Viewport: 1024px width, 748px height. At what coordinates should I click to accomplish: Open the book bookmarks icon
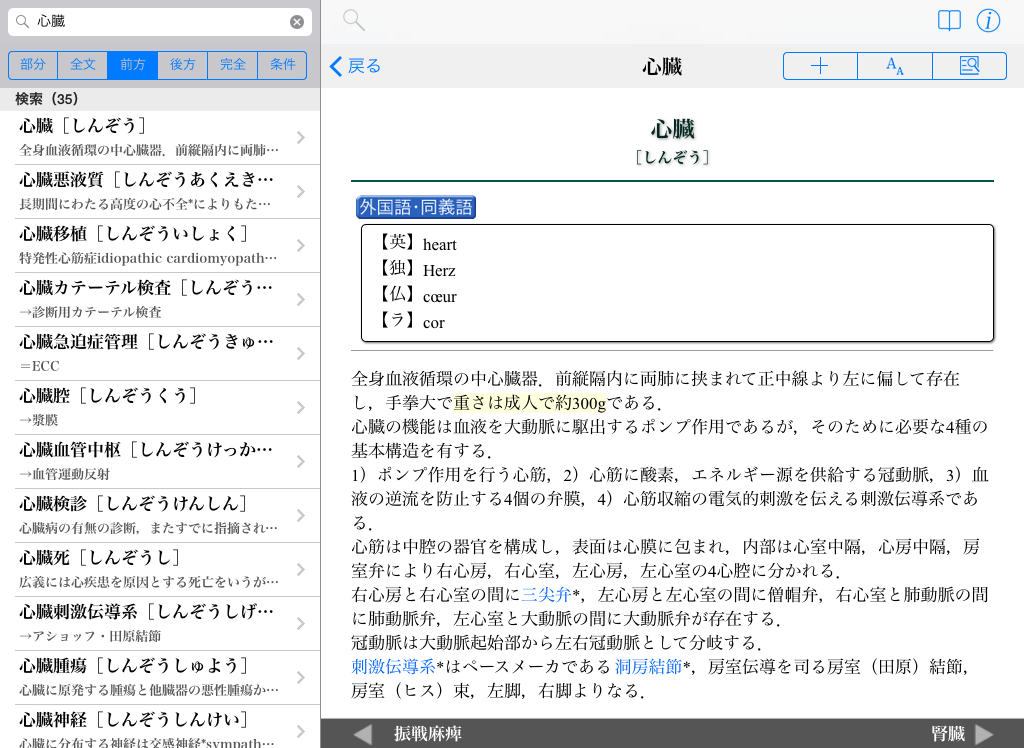pos(949,21)
